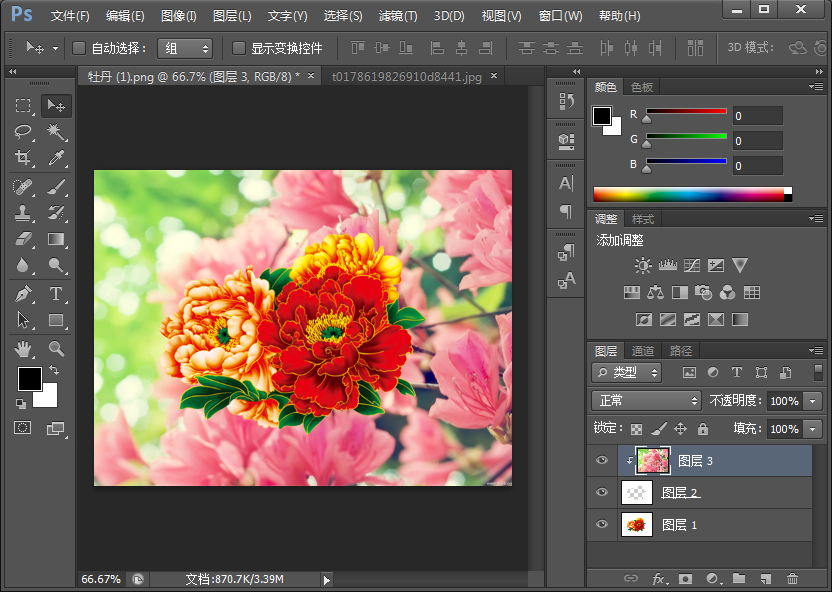Close the 牡丹 (1).png document tab

tap(311, 76)
